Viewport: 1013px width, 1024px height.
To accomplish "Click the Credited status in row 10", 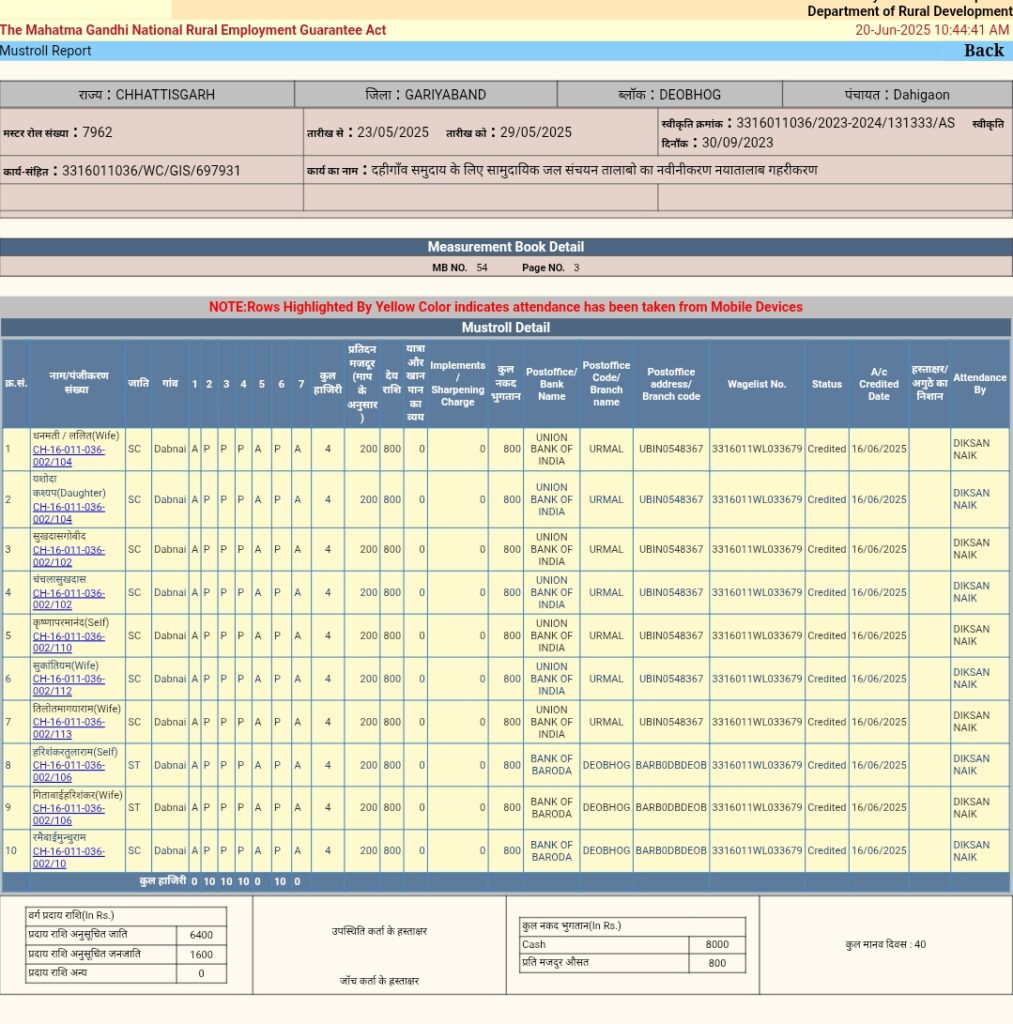I will [826, 851].
